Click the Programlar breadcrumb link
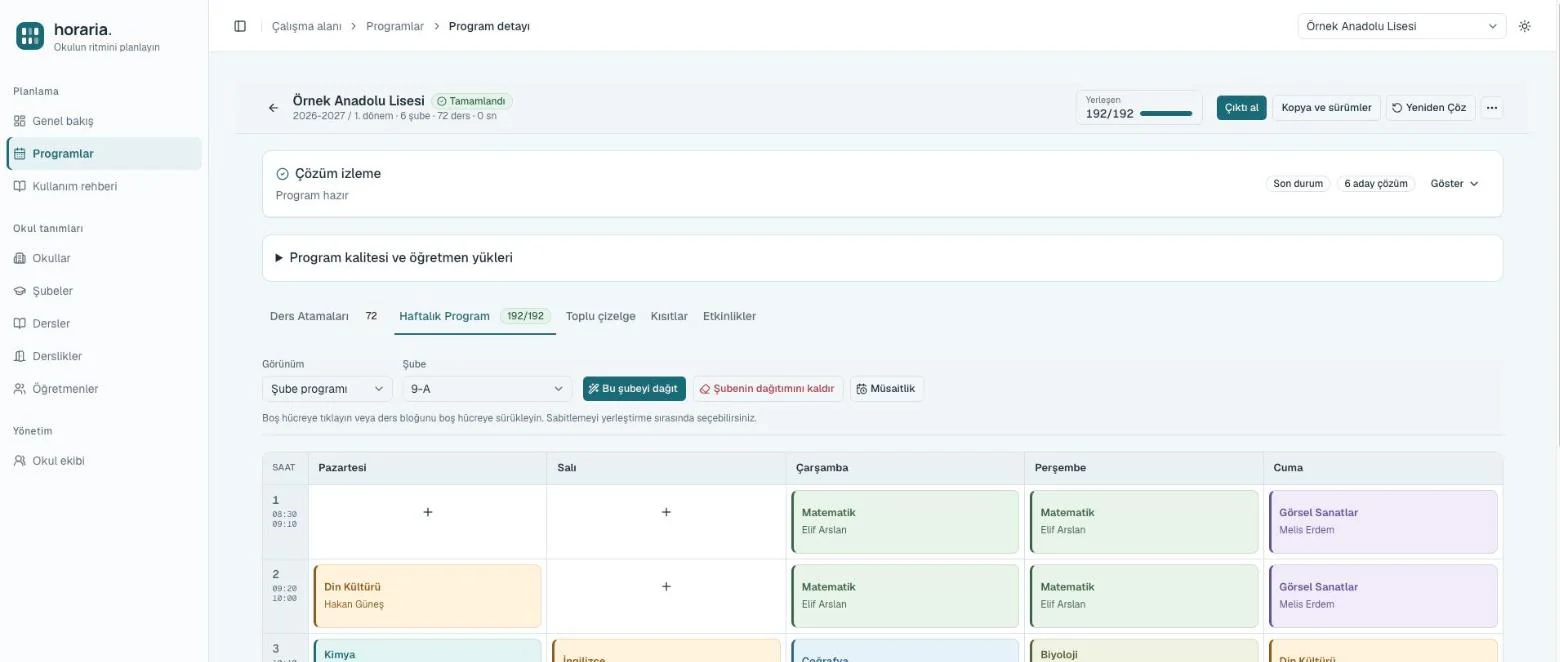 coord(395,26)
